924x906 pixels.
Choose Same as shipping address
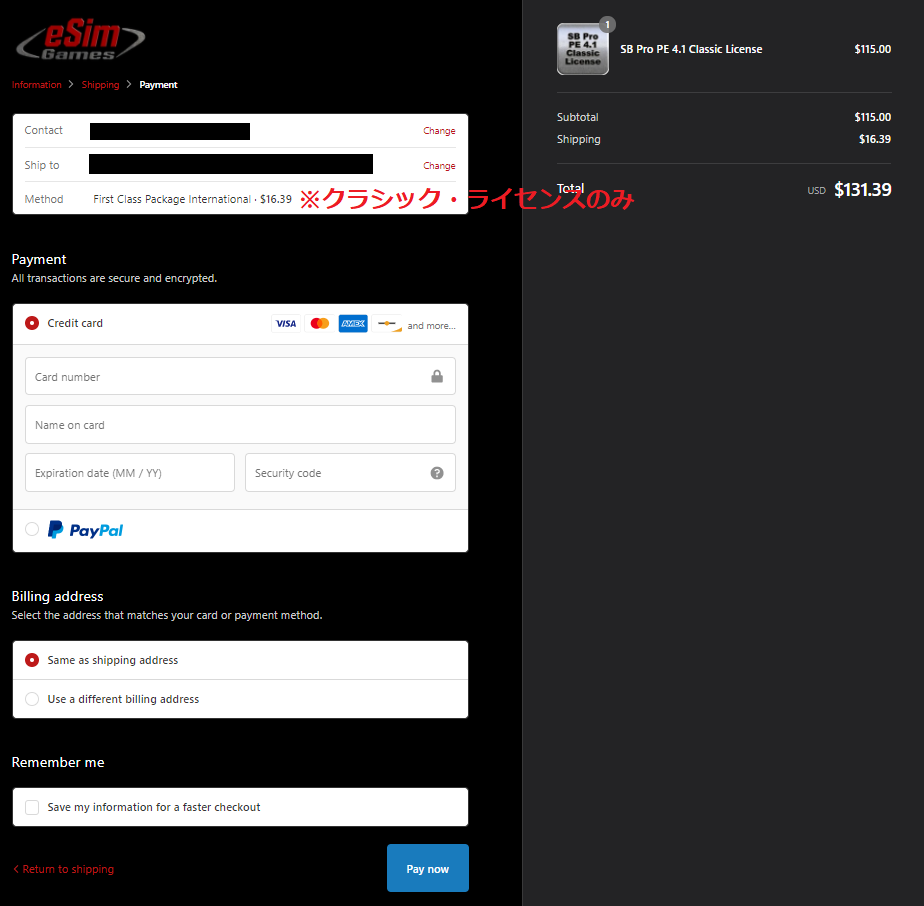click(x=32, y=660)
